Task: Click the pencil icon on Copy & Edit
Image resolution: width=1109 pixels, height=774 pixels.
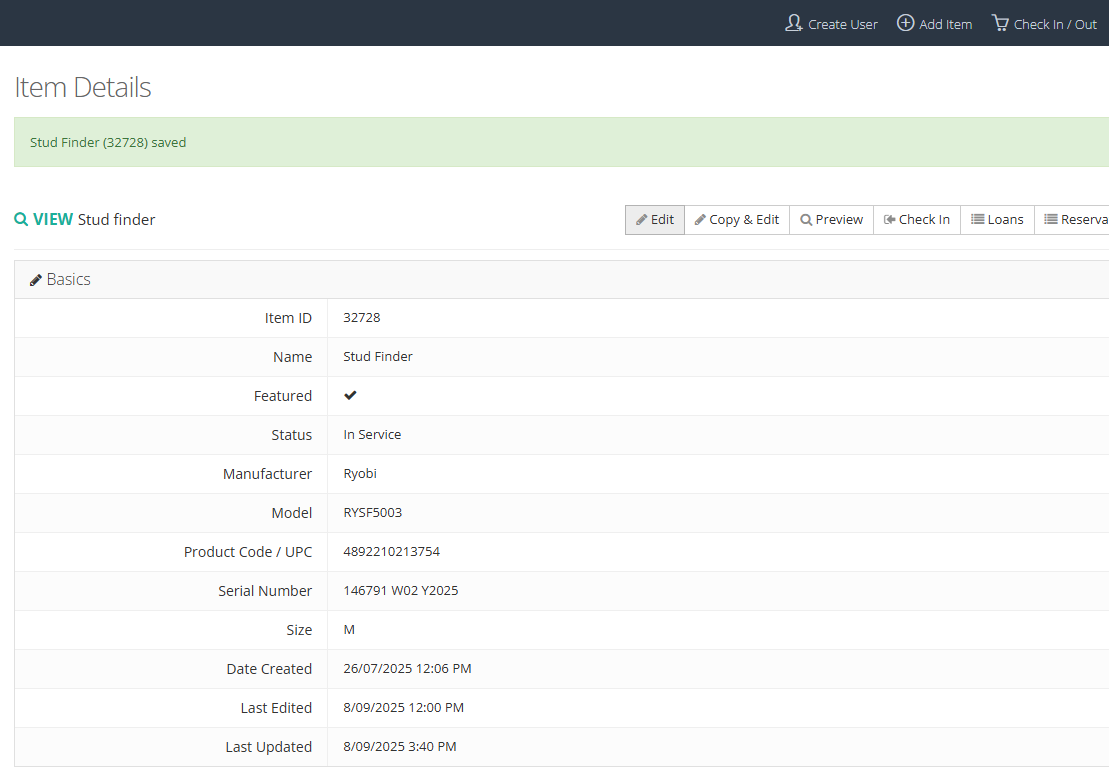Action: (x=700, y=220)
